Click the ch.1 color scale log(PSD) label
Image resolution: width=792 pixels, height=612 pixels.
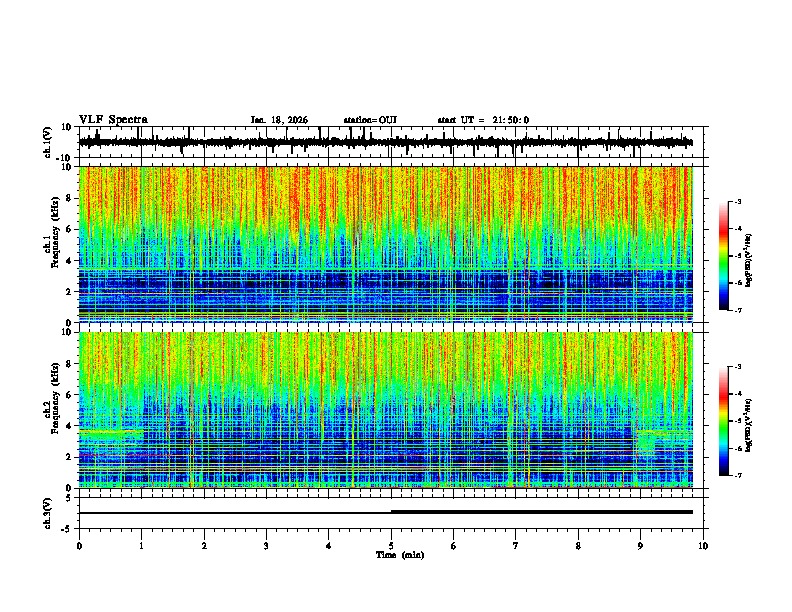tap(749, 261)
